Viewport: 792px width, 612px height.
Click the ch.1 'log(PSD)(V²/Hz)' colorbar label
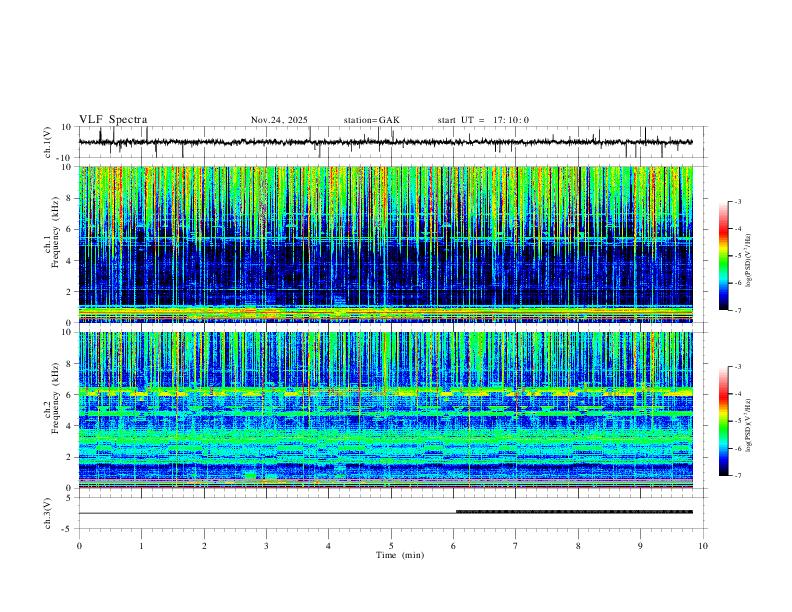[748, 260]
